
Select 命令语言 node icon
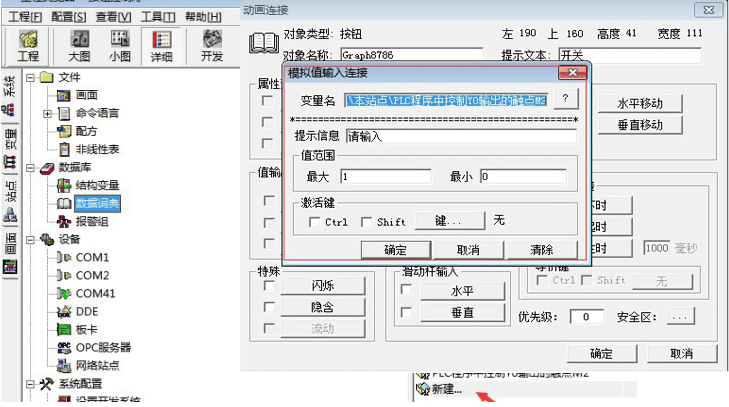click(64, 113)
